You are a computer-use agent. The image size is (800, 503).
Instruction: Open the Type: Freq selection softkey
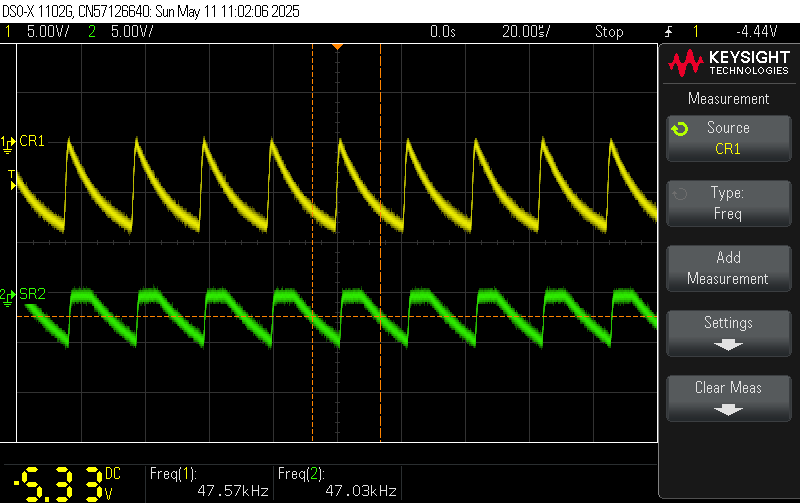(727, 203)
